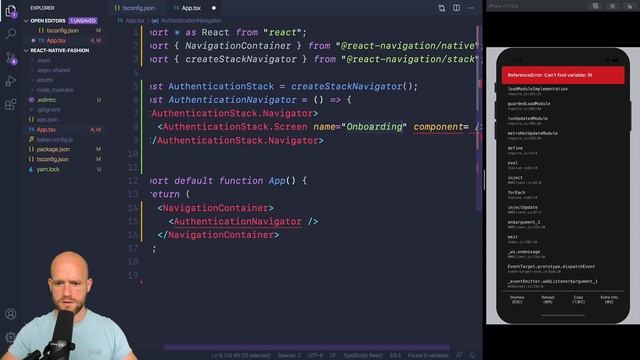This screenshot has width=640, height=360.
Task: Select tsconfig.json under Open Editors
Action: [x=62, y=31]
